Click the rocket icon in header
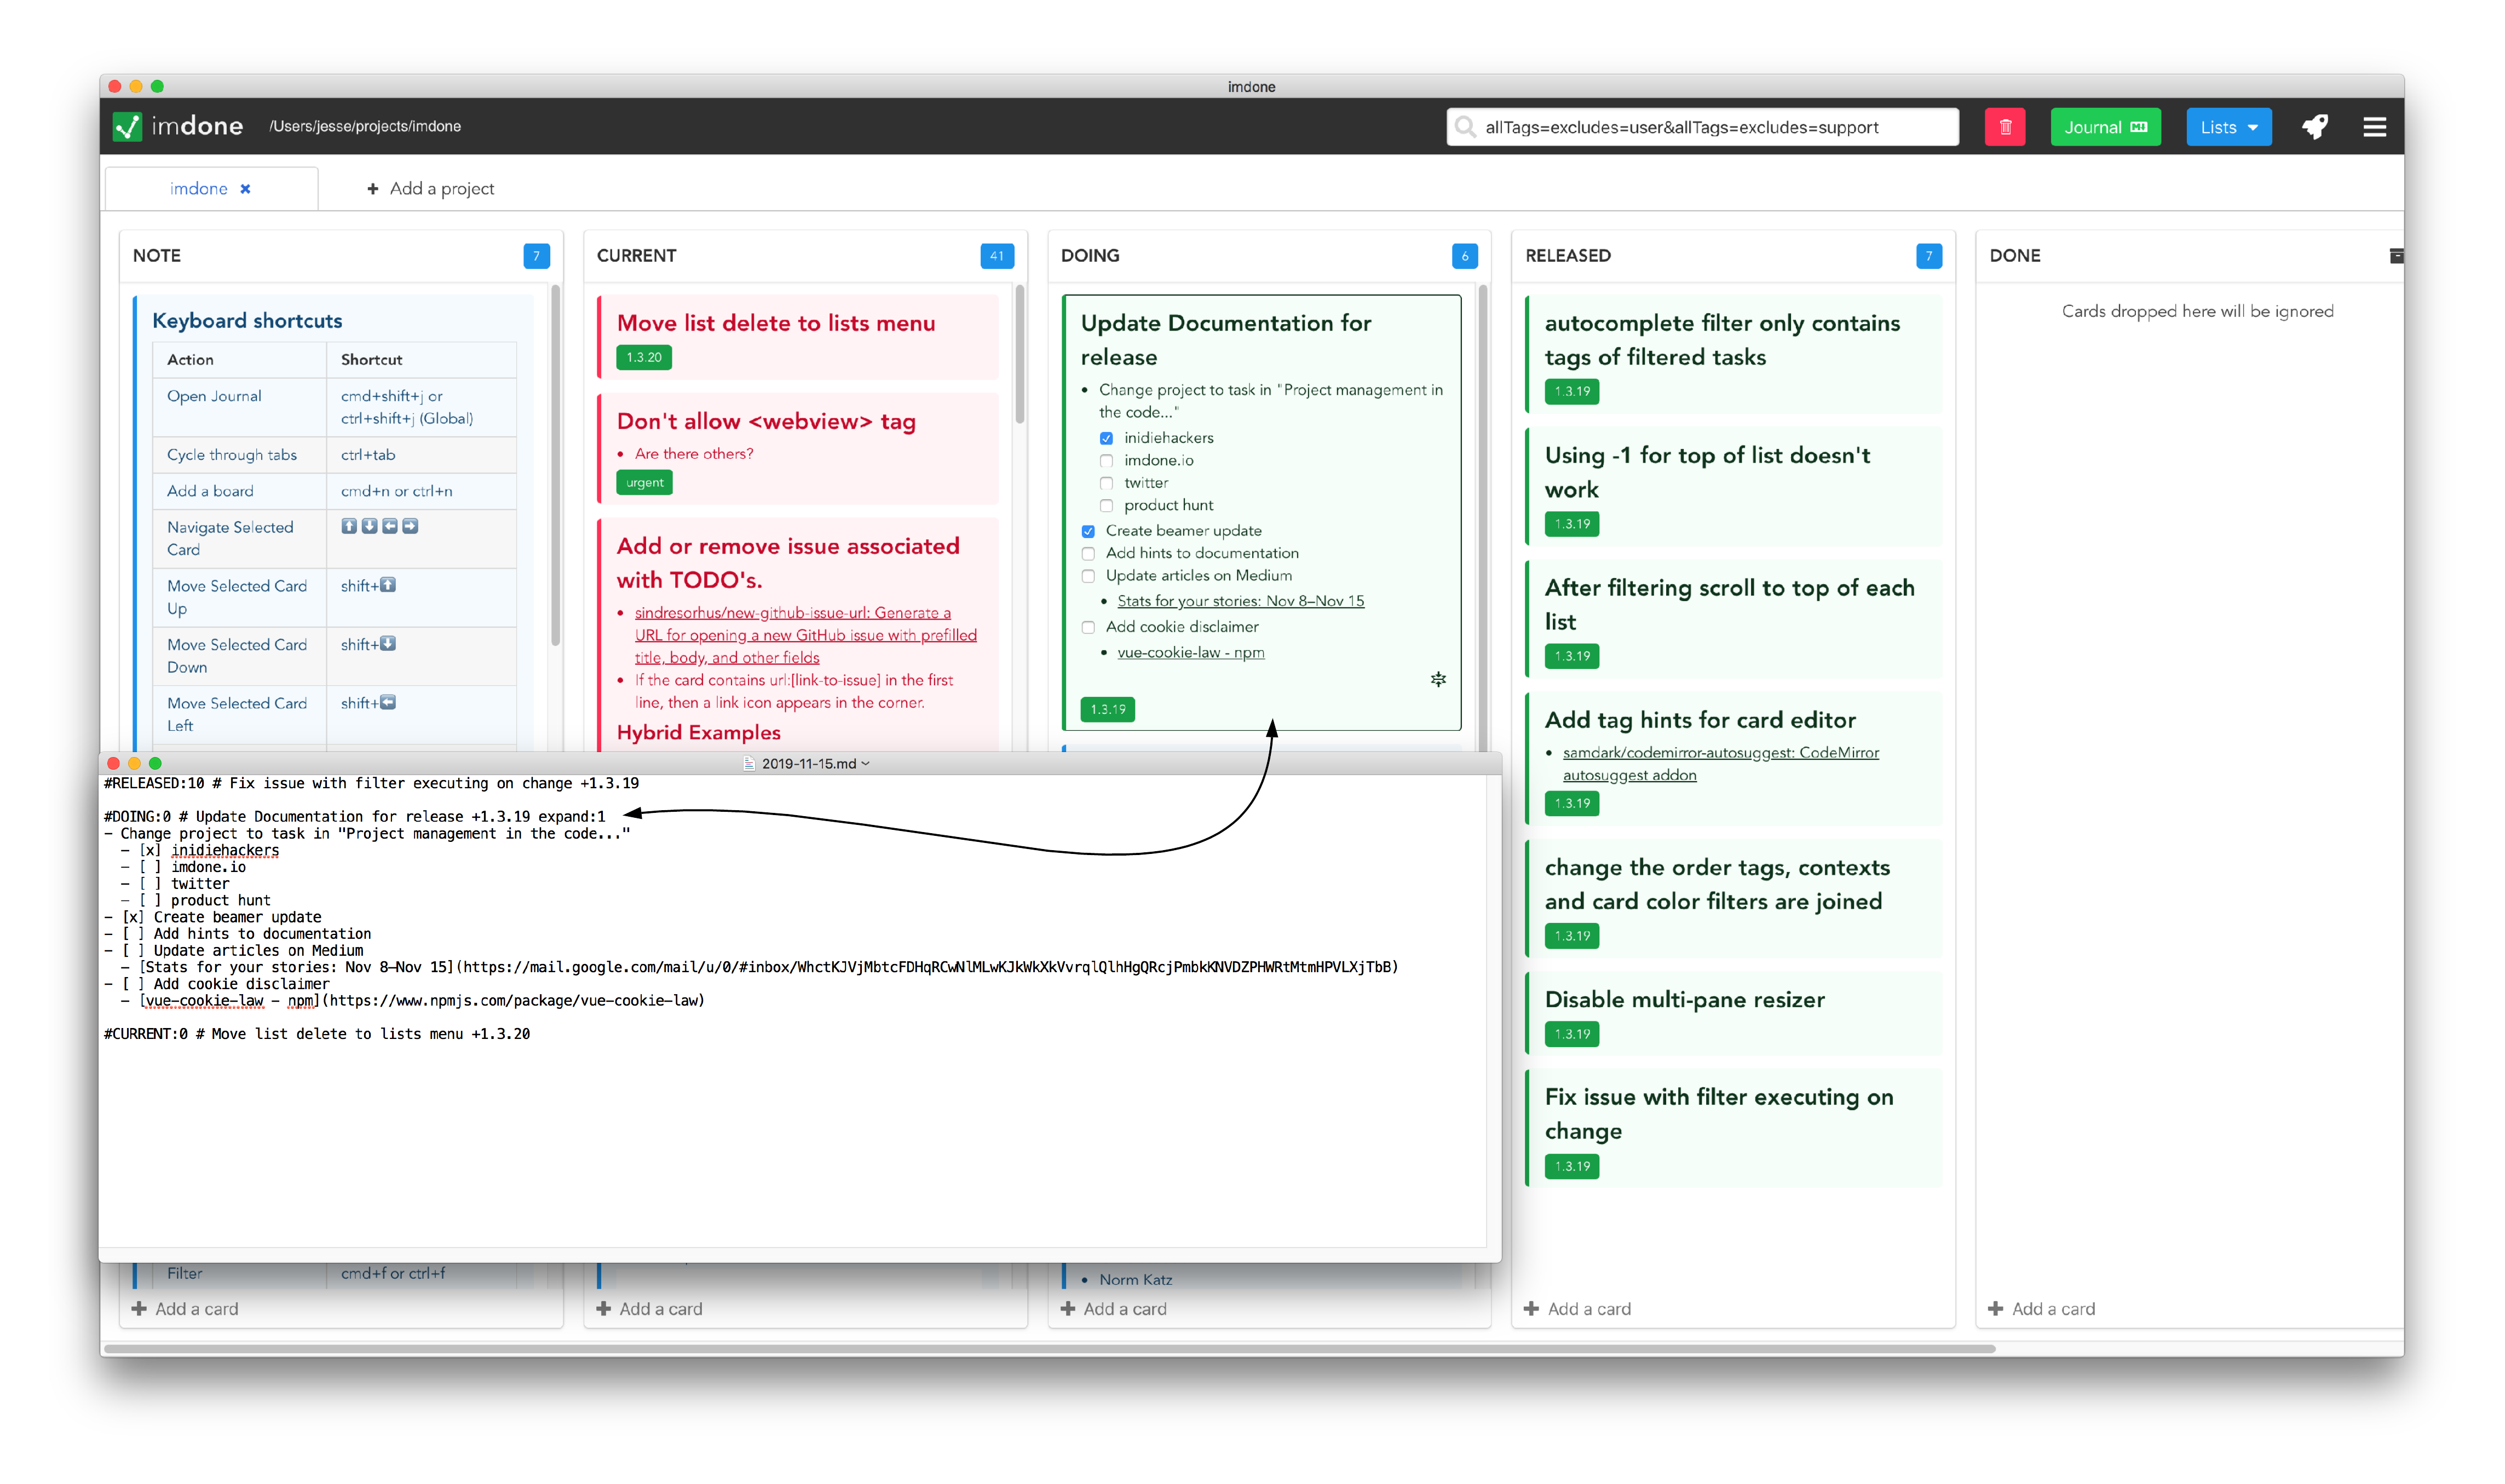 2314,127
